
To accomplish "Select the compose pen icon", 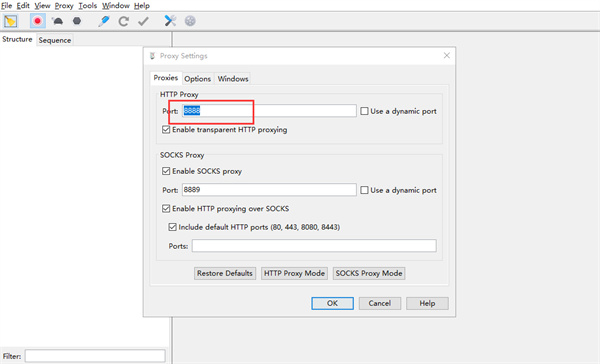I will pyautogui.click(x=103, y=21).
